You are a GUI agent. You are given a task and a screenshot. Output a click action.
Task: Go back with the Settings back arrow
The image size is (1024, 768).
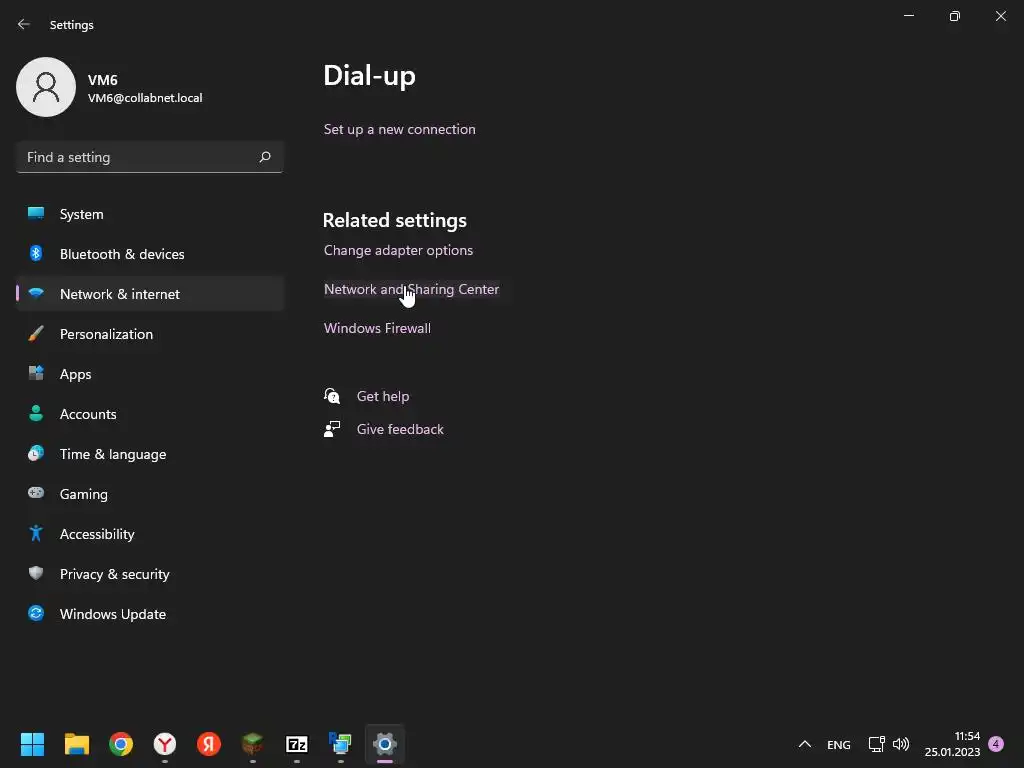(x=24, y=24)
